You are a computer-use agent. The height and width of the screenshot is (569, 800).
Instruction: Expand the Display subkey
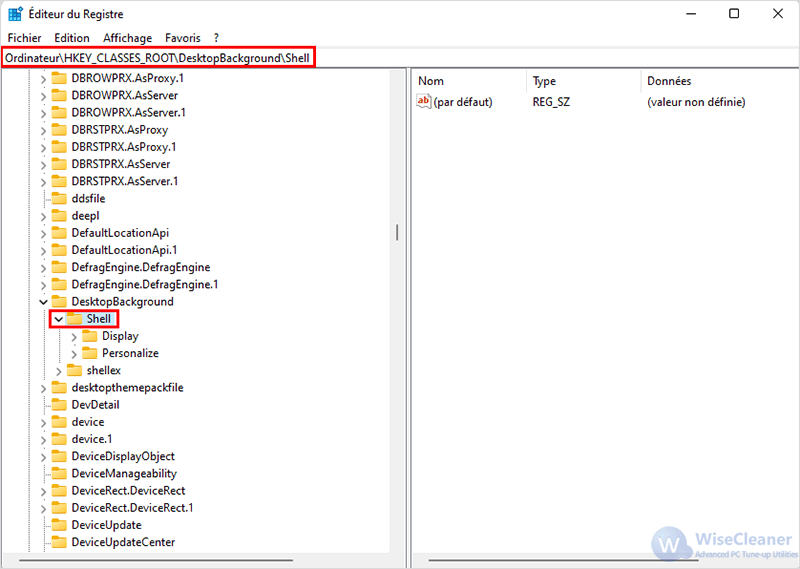74,337
